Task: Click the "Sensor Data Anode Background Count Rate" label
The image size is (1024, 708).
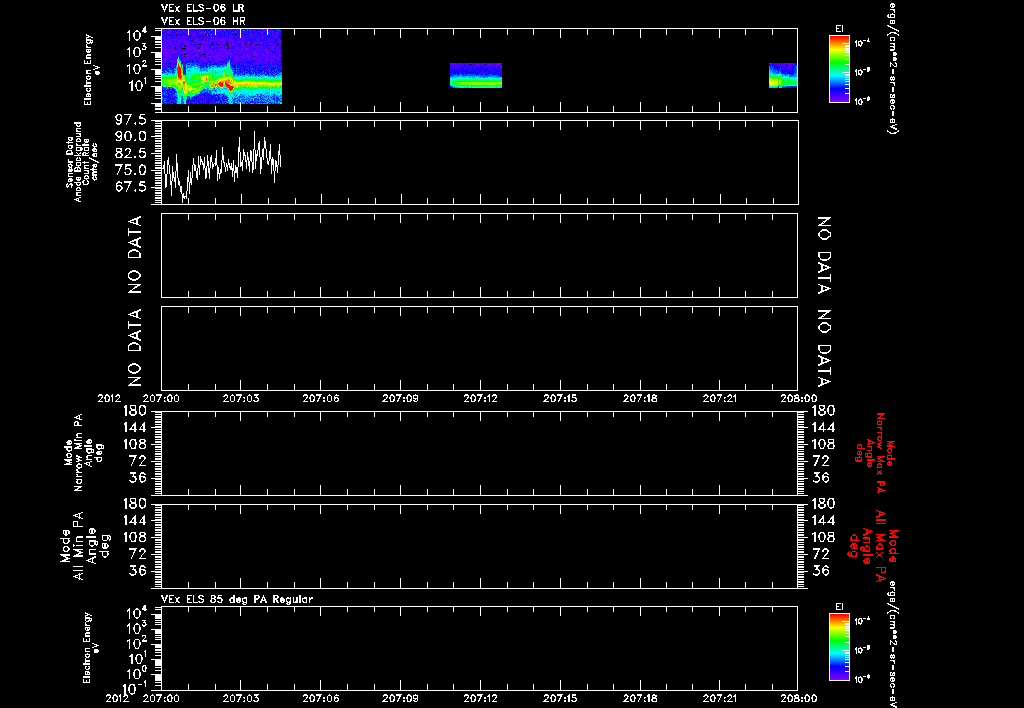Action: 82,162
